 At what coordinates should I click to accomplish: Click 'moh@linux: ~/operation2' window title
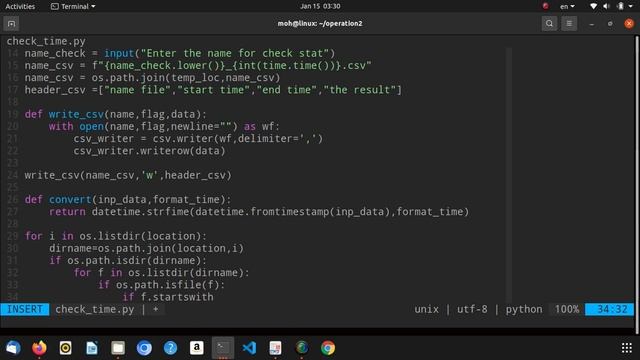click(320, 23)
